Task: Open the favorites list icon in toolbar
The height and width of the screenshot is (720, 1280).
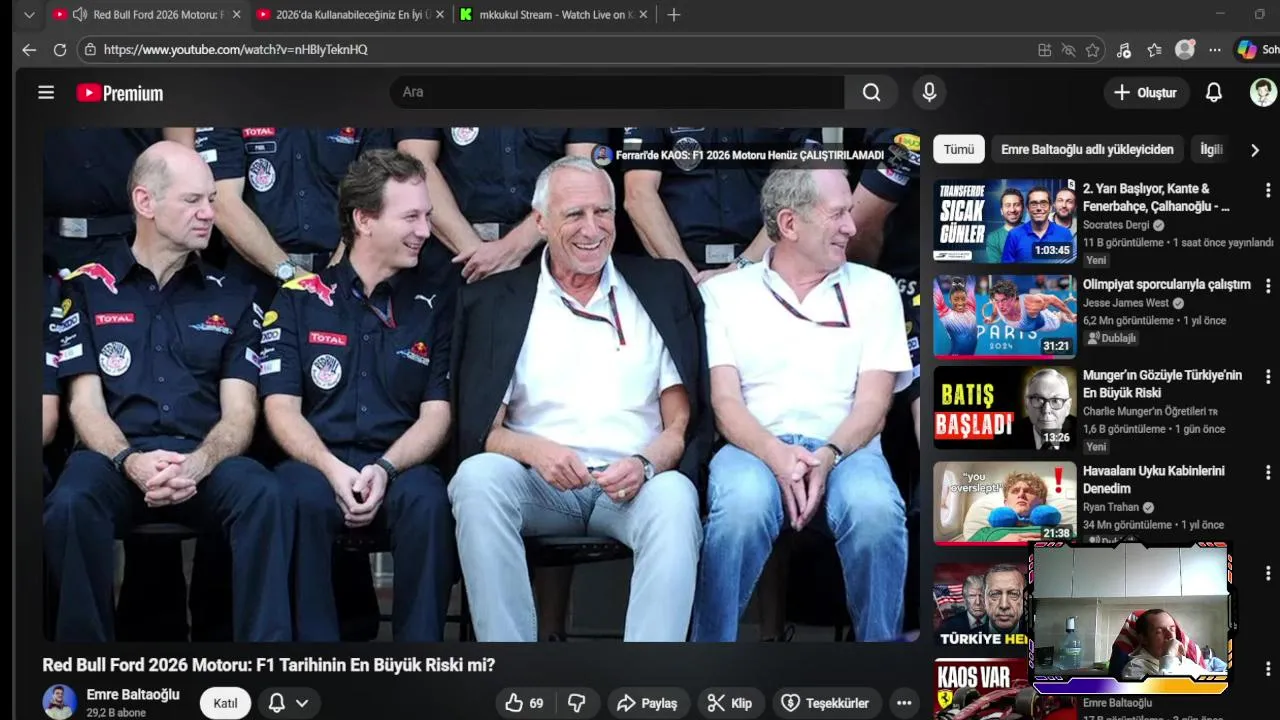Action: click(1155, 49)
